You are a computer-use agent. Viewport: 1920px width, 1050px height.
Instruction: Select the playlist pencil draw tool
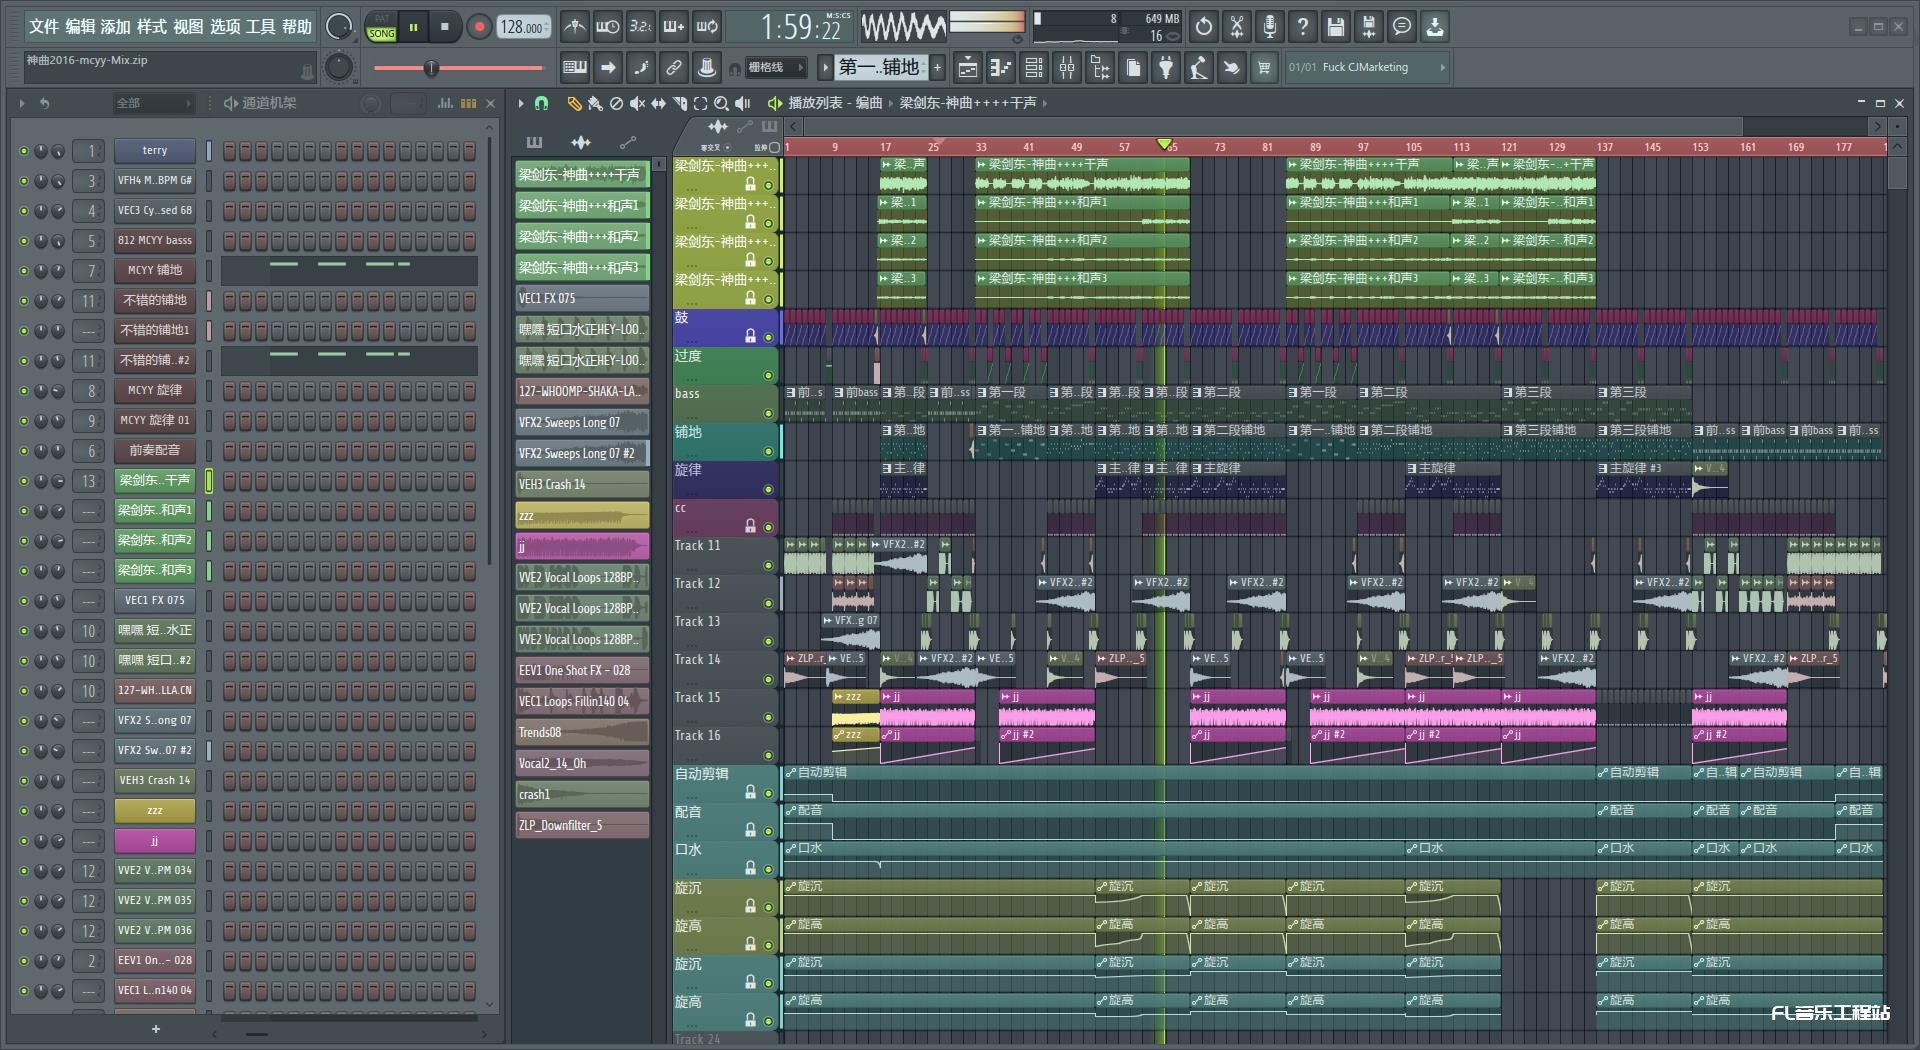[x=574, y=103]
